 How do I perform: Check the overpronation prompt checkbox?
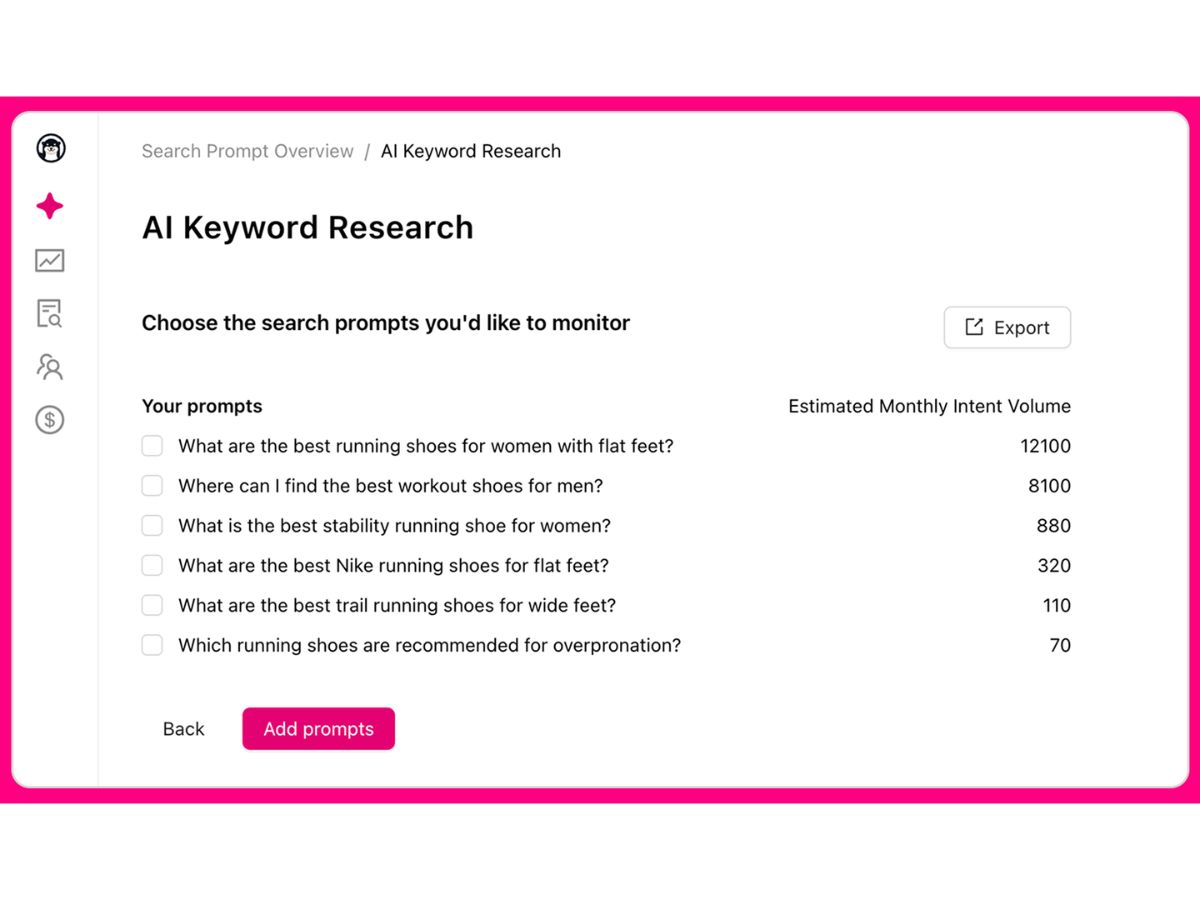click(x=152, y=645)
